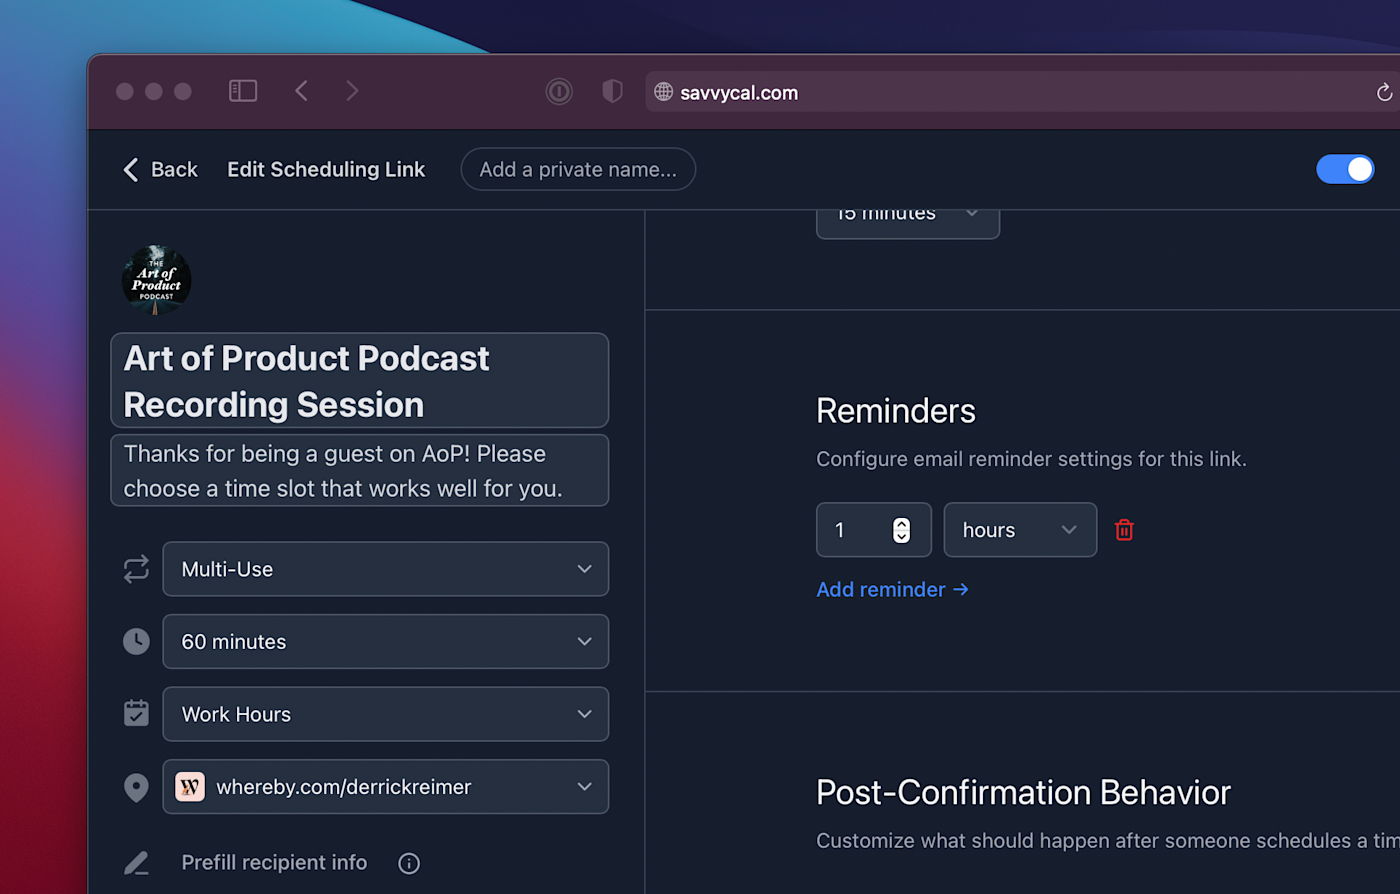Go back with Safari's back arrow

click(x=301, y=91)
